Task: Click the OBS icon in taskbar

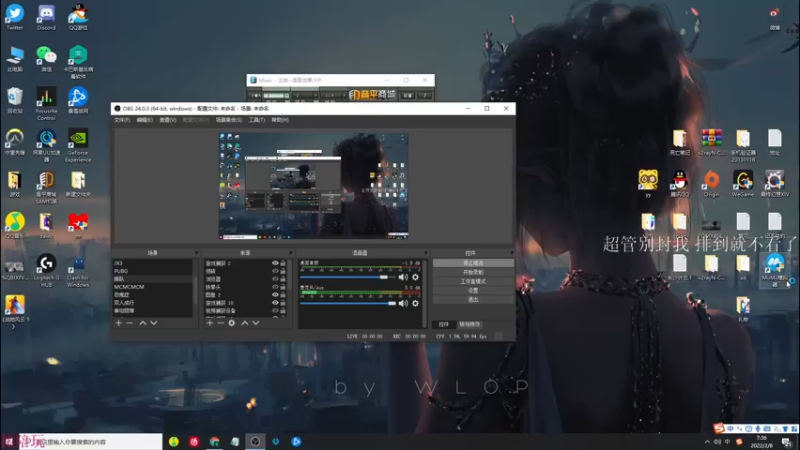Action: tap(255, 441)
